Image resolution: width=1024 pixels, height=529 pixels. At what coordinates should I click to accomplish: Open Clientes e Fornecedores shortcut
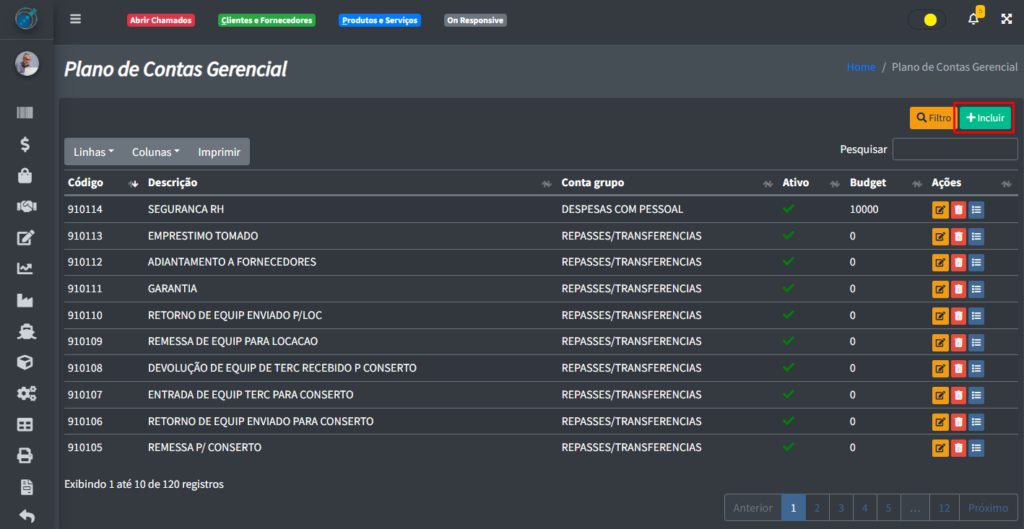tap(266, 20)
